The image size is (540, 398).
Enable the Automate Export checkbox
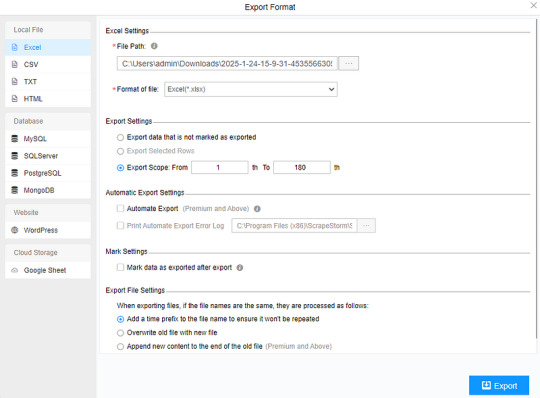pyautogui.click(x=120, y=208)
